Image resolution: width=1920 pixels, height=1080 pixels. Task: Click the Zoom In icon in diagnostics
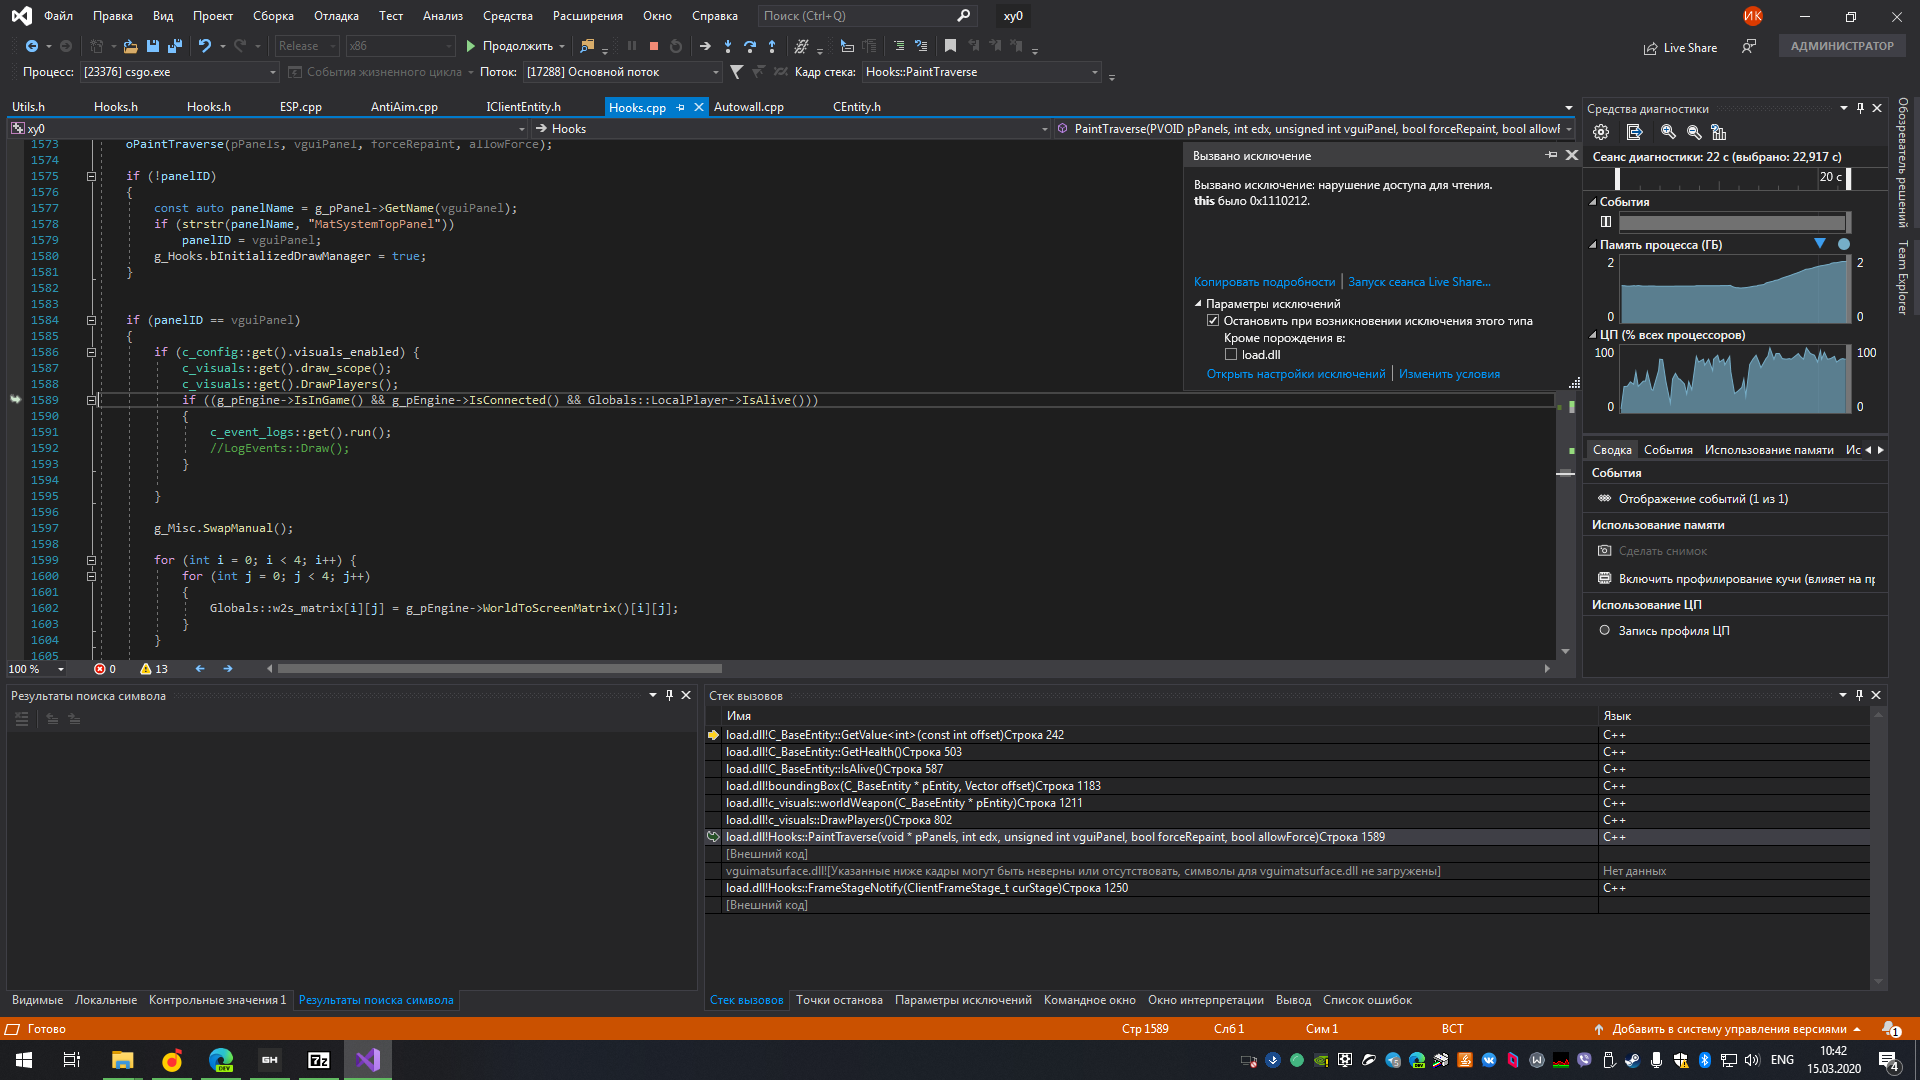pyautogui.click(x=1667, y=132)
